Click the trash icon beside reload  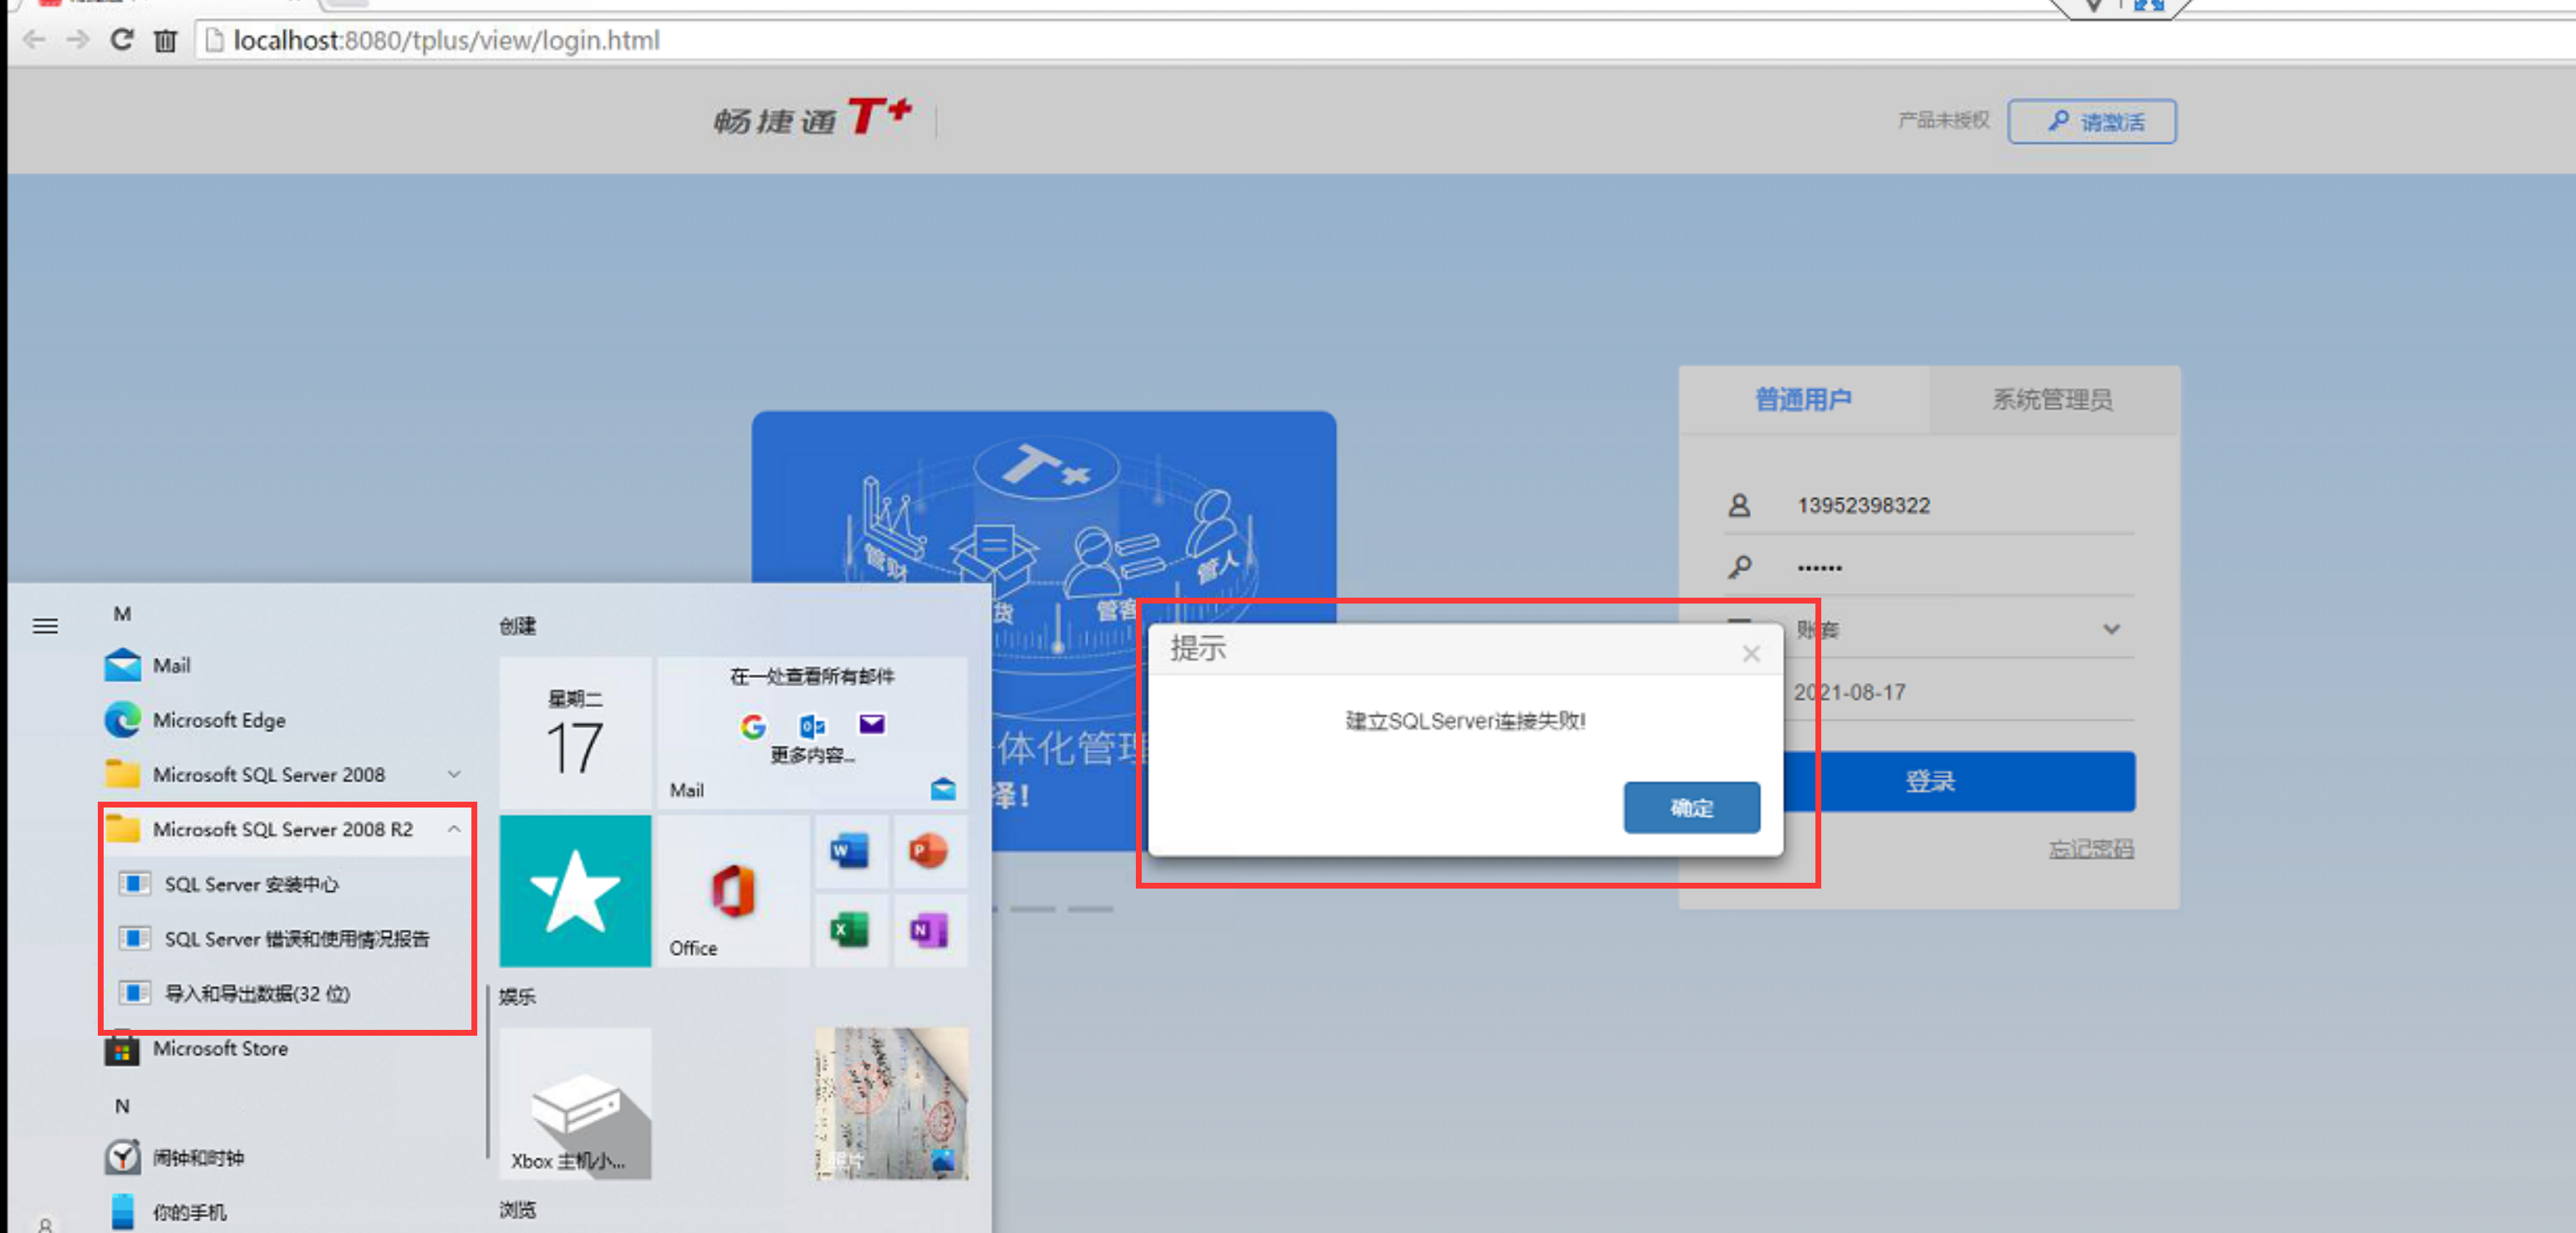tap(166, 41)
